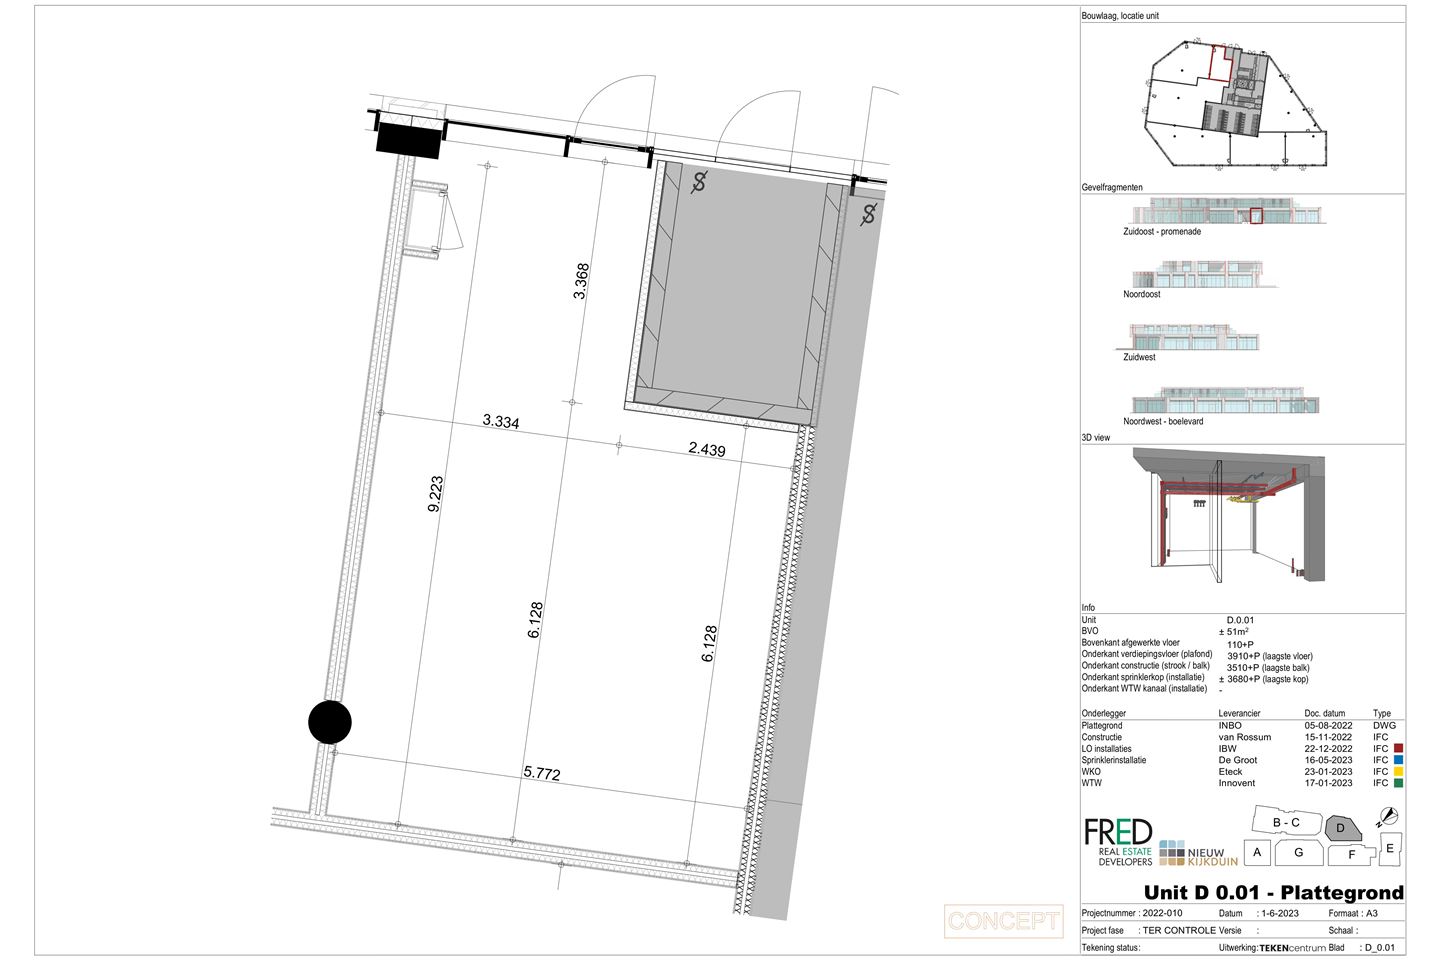1440x960 pixels.
Task: Select building block A in the site key
Action: [1258, 852]
